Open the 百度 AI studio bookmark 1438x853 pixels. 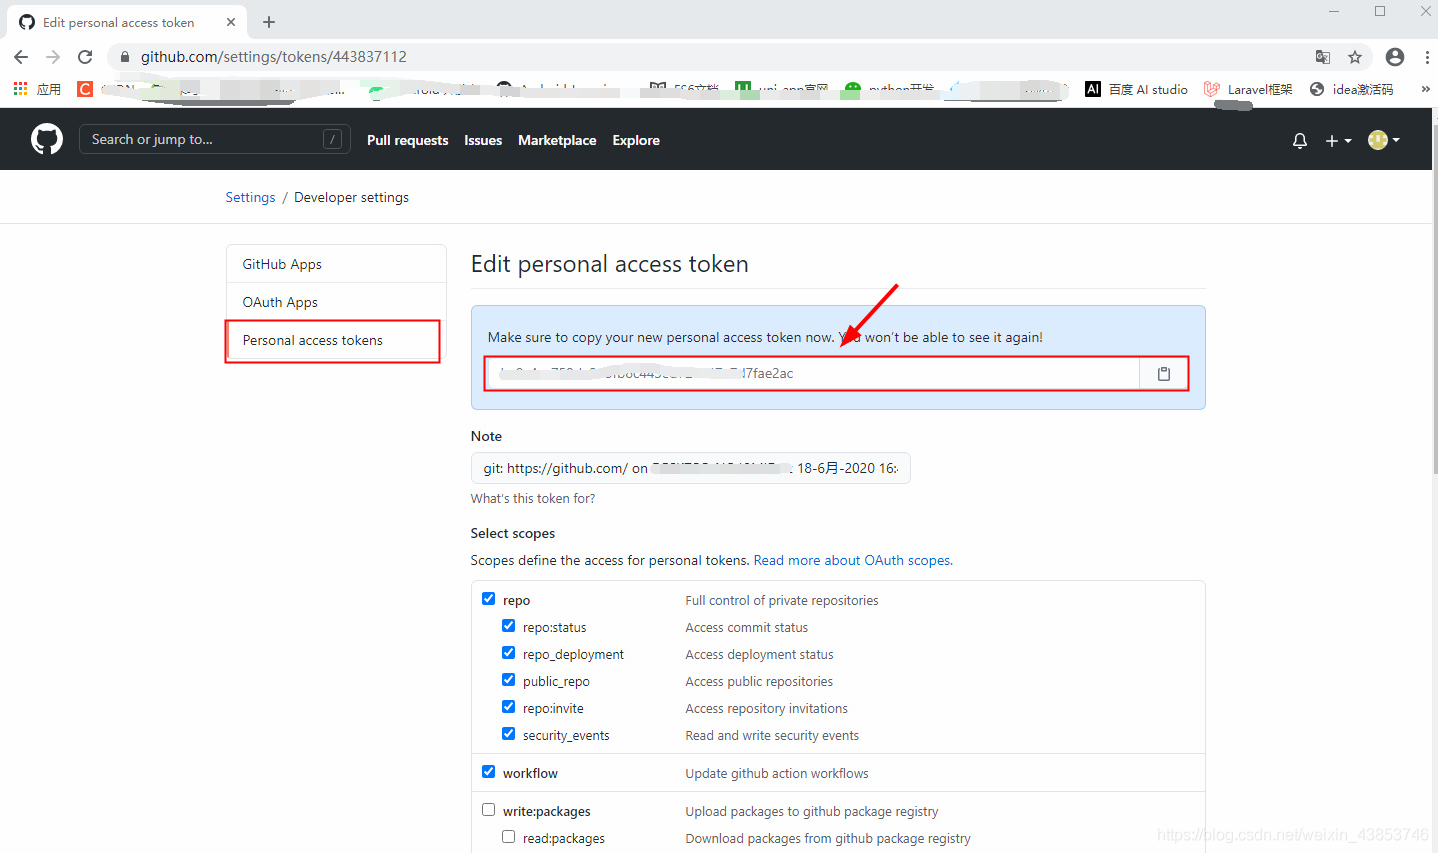[1137, 89]
